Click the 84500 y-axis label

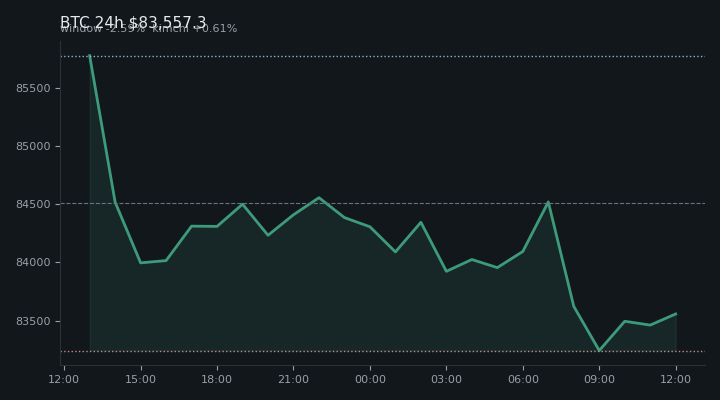pos(33,204)
